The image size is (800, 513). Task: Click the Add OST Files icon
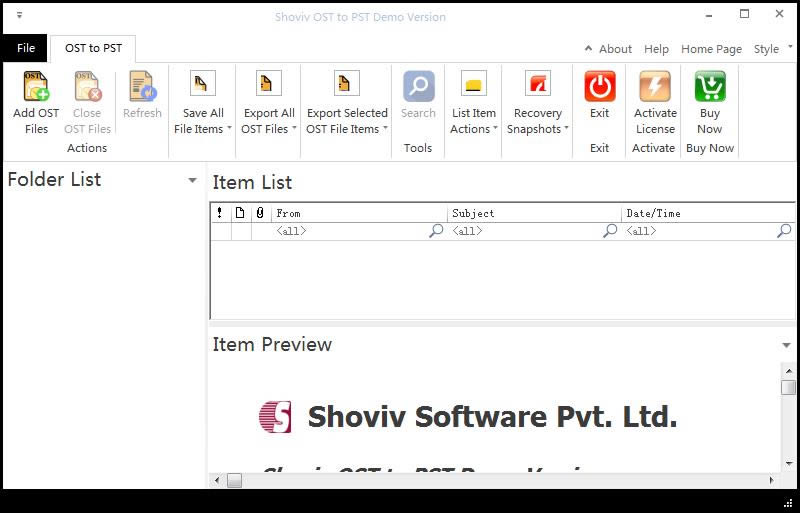click(x=36, y=86)
